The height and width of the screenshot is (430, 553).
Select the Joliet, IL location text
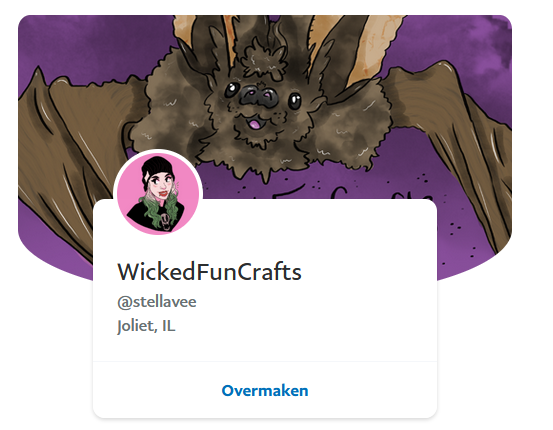pyautogui.click(x=146, y=326)
